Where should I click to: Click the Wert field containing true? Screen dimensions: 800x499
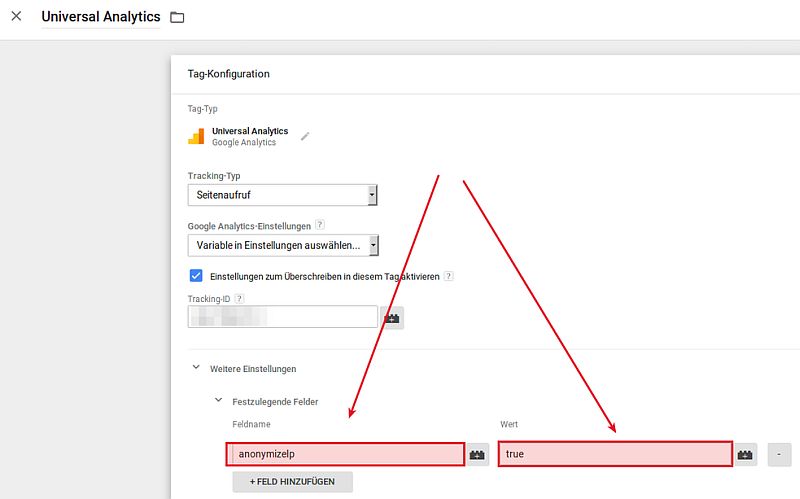(615, 454)
